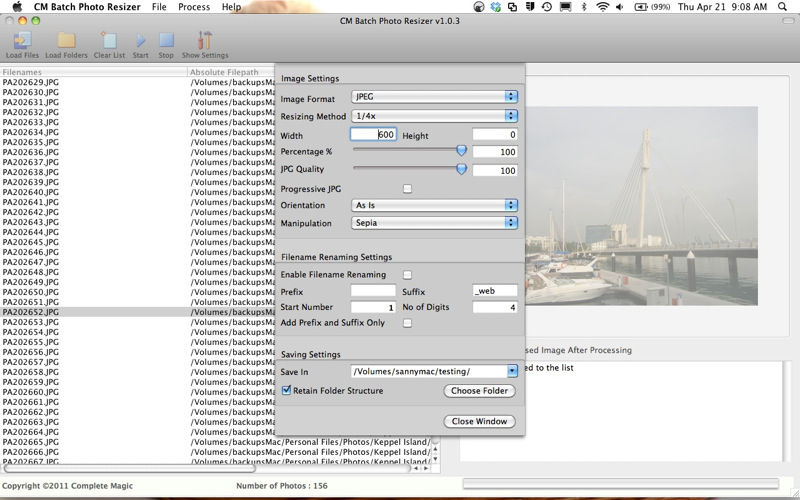Click the Clear List toolbar icon

[x=109, y=41]
